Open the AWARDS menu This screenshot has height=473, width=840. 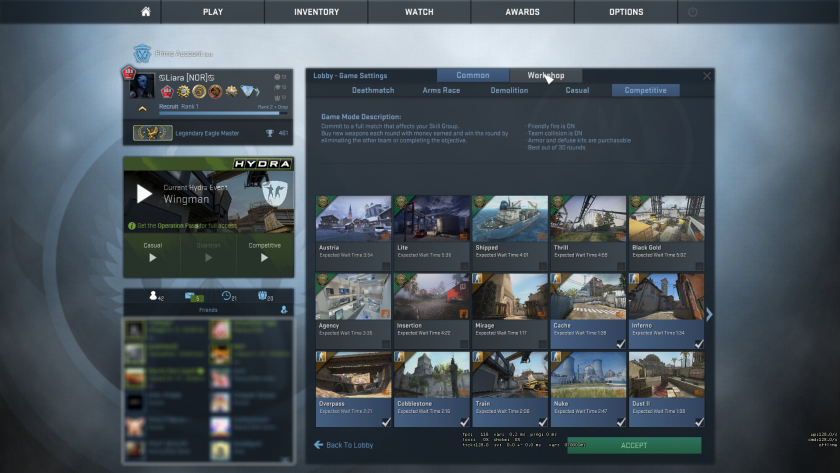[x=522, y=12]
